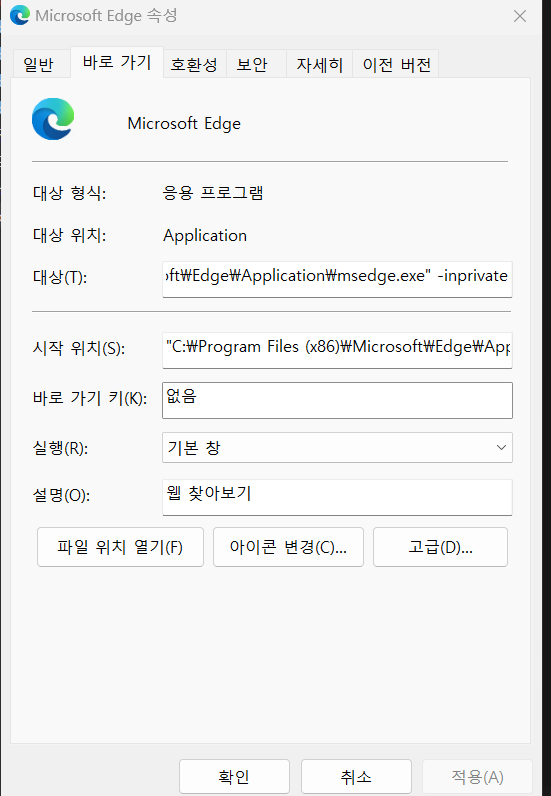Image resolution: width=551 pixels, height=796 pixels.
Task: Click the Application target location text
Action: coord(205,236)
